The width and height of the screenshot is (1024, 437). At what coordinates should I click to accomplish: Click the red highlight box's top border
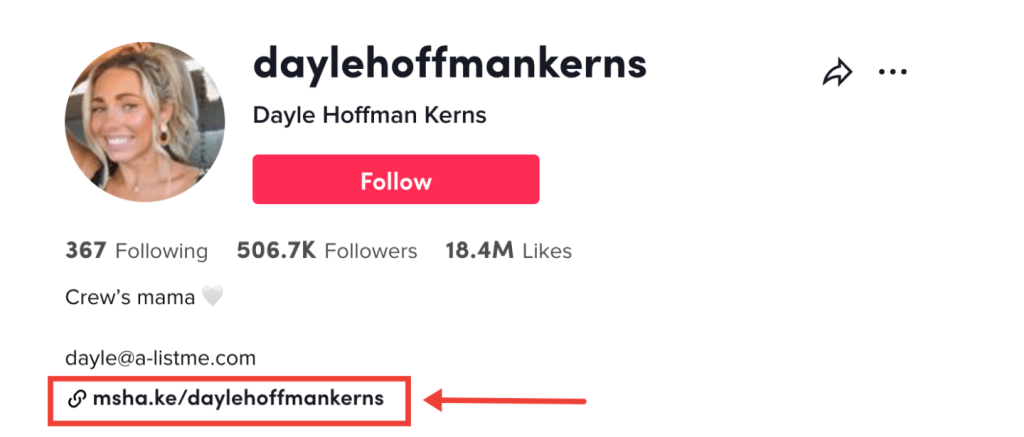pyautogui.click(x=232, y=379)
